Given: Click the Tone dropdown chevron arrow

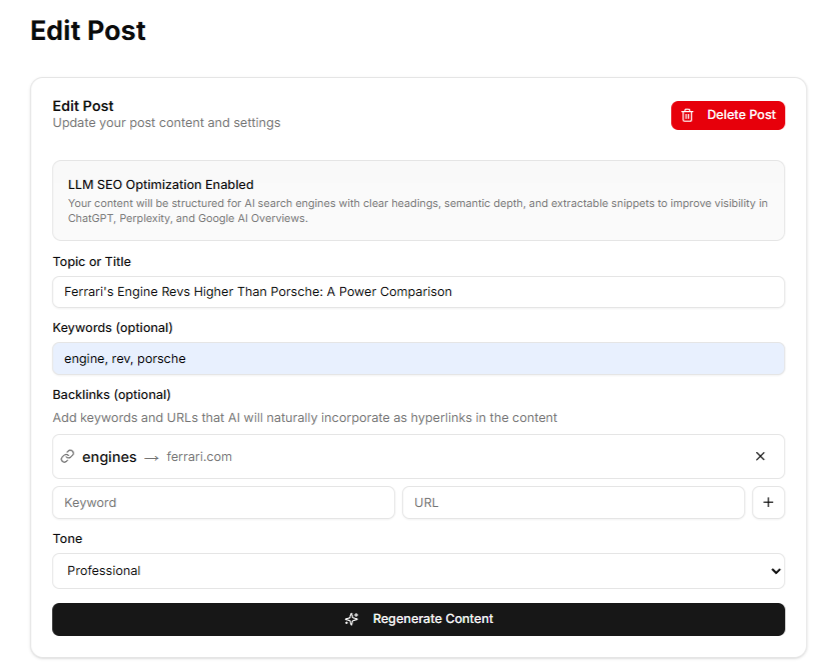Looking at the screenshot, I should point(775,571).
